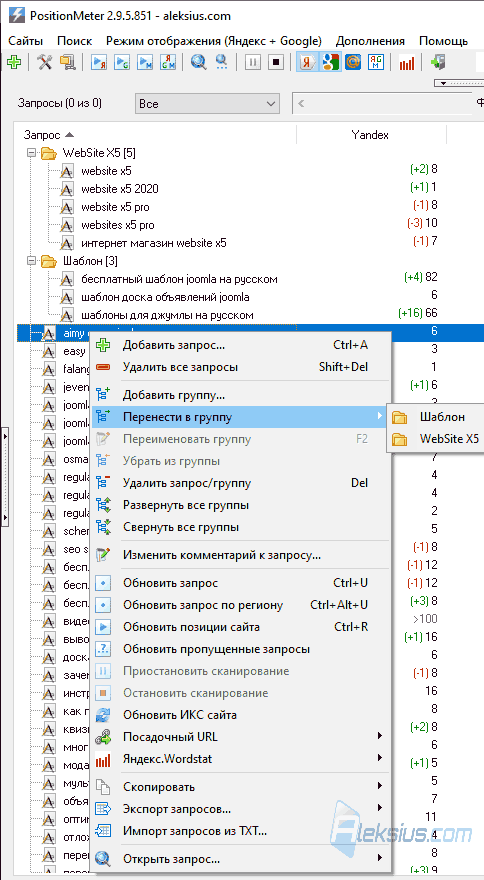
Task: Choose Обновить пропущенные запросы
Action: click(x=241, y=649)
